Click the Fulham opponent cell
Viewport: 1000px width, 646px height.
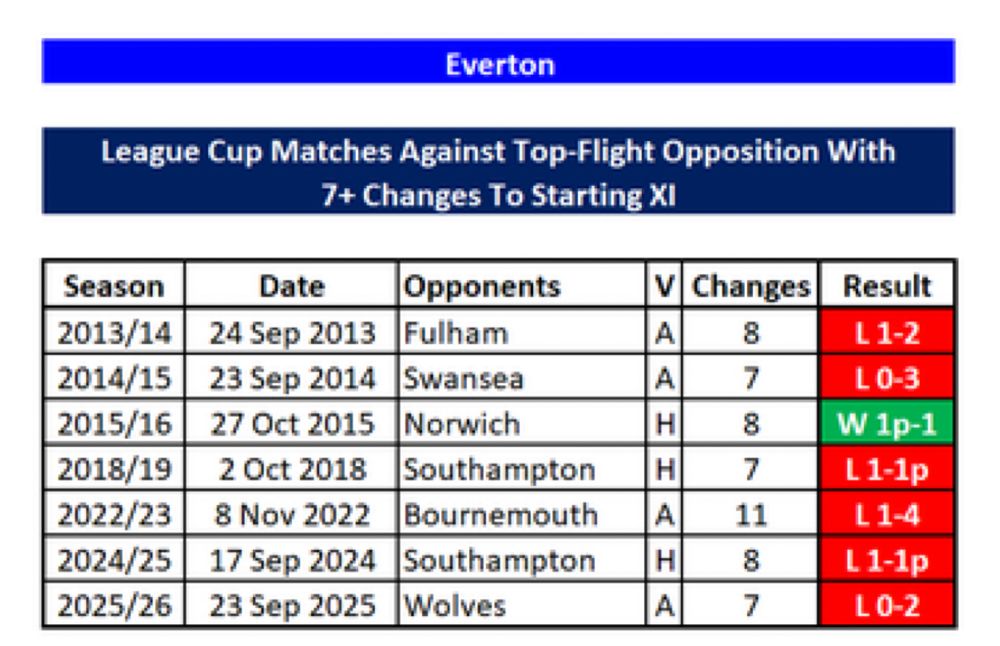point(520,333)
